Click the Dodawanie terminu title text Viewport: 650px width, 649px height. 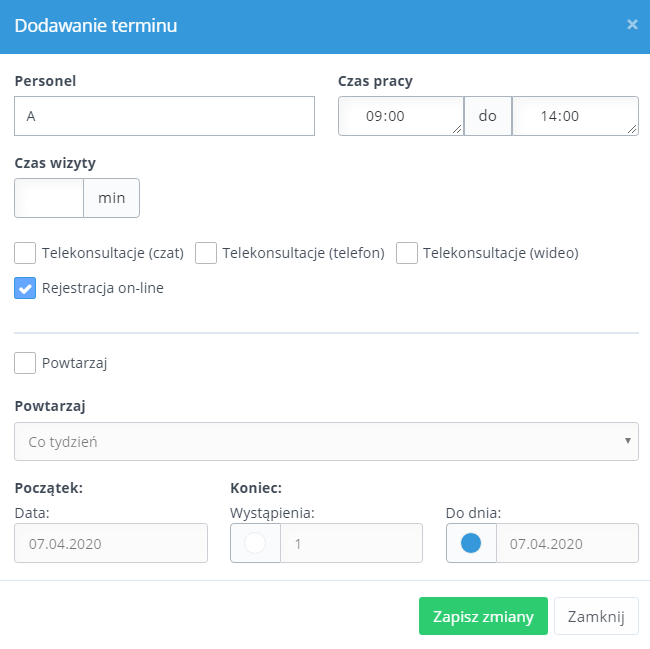coord(96,26)
